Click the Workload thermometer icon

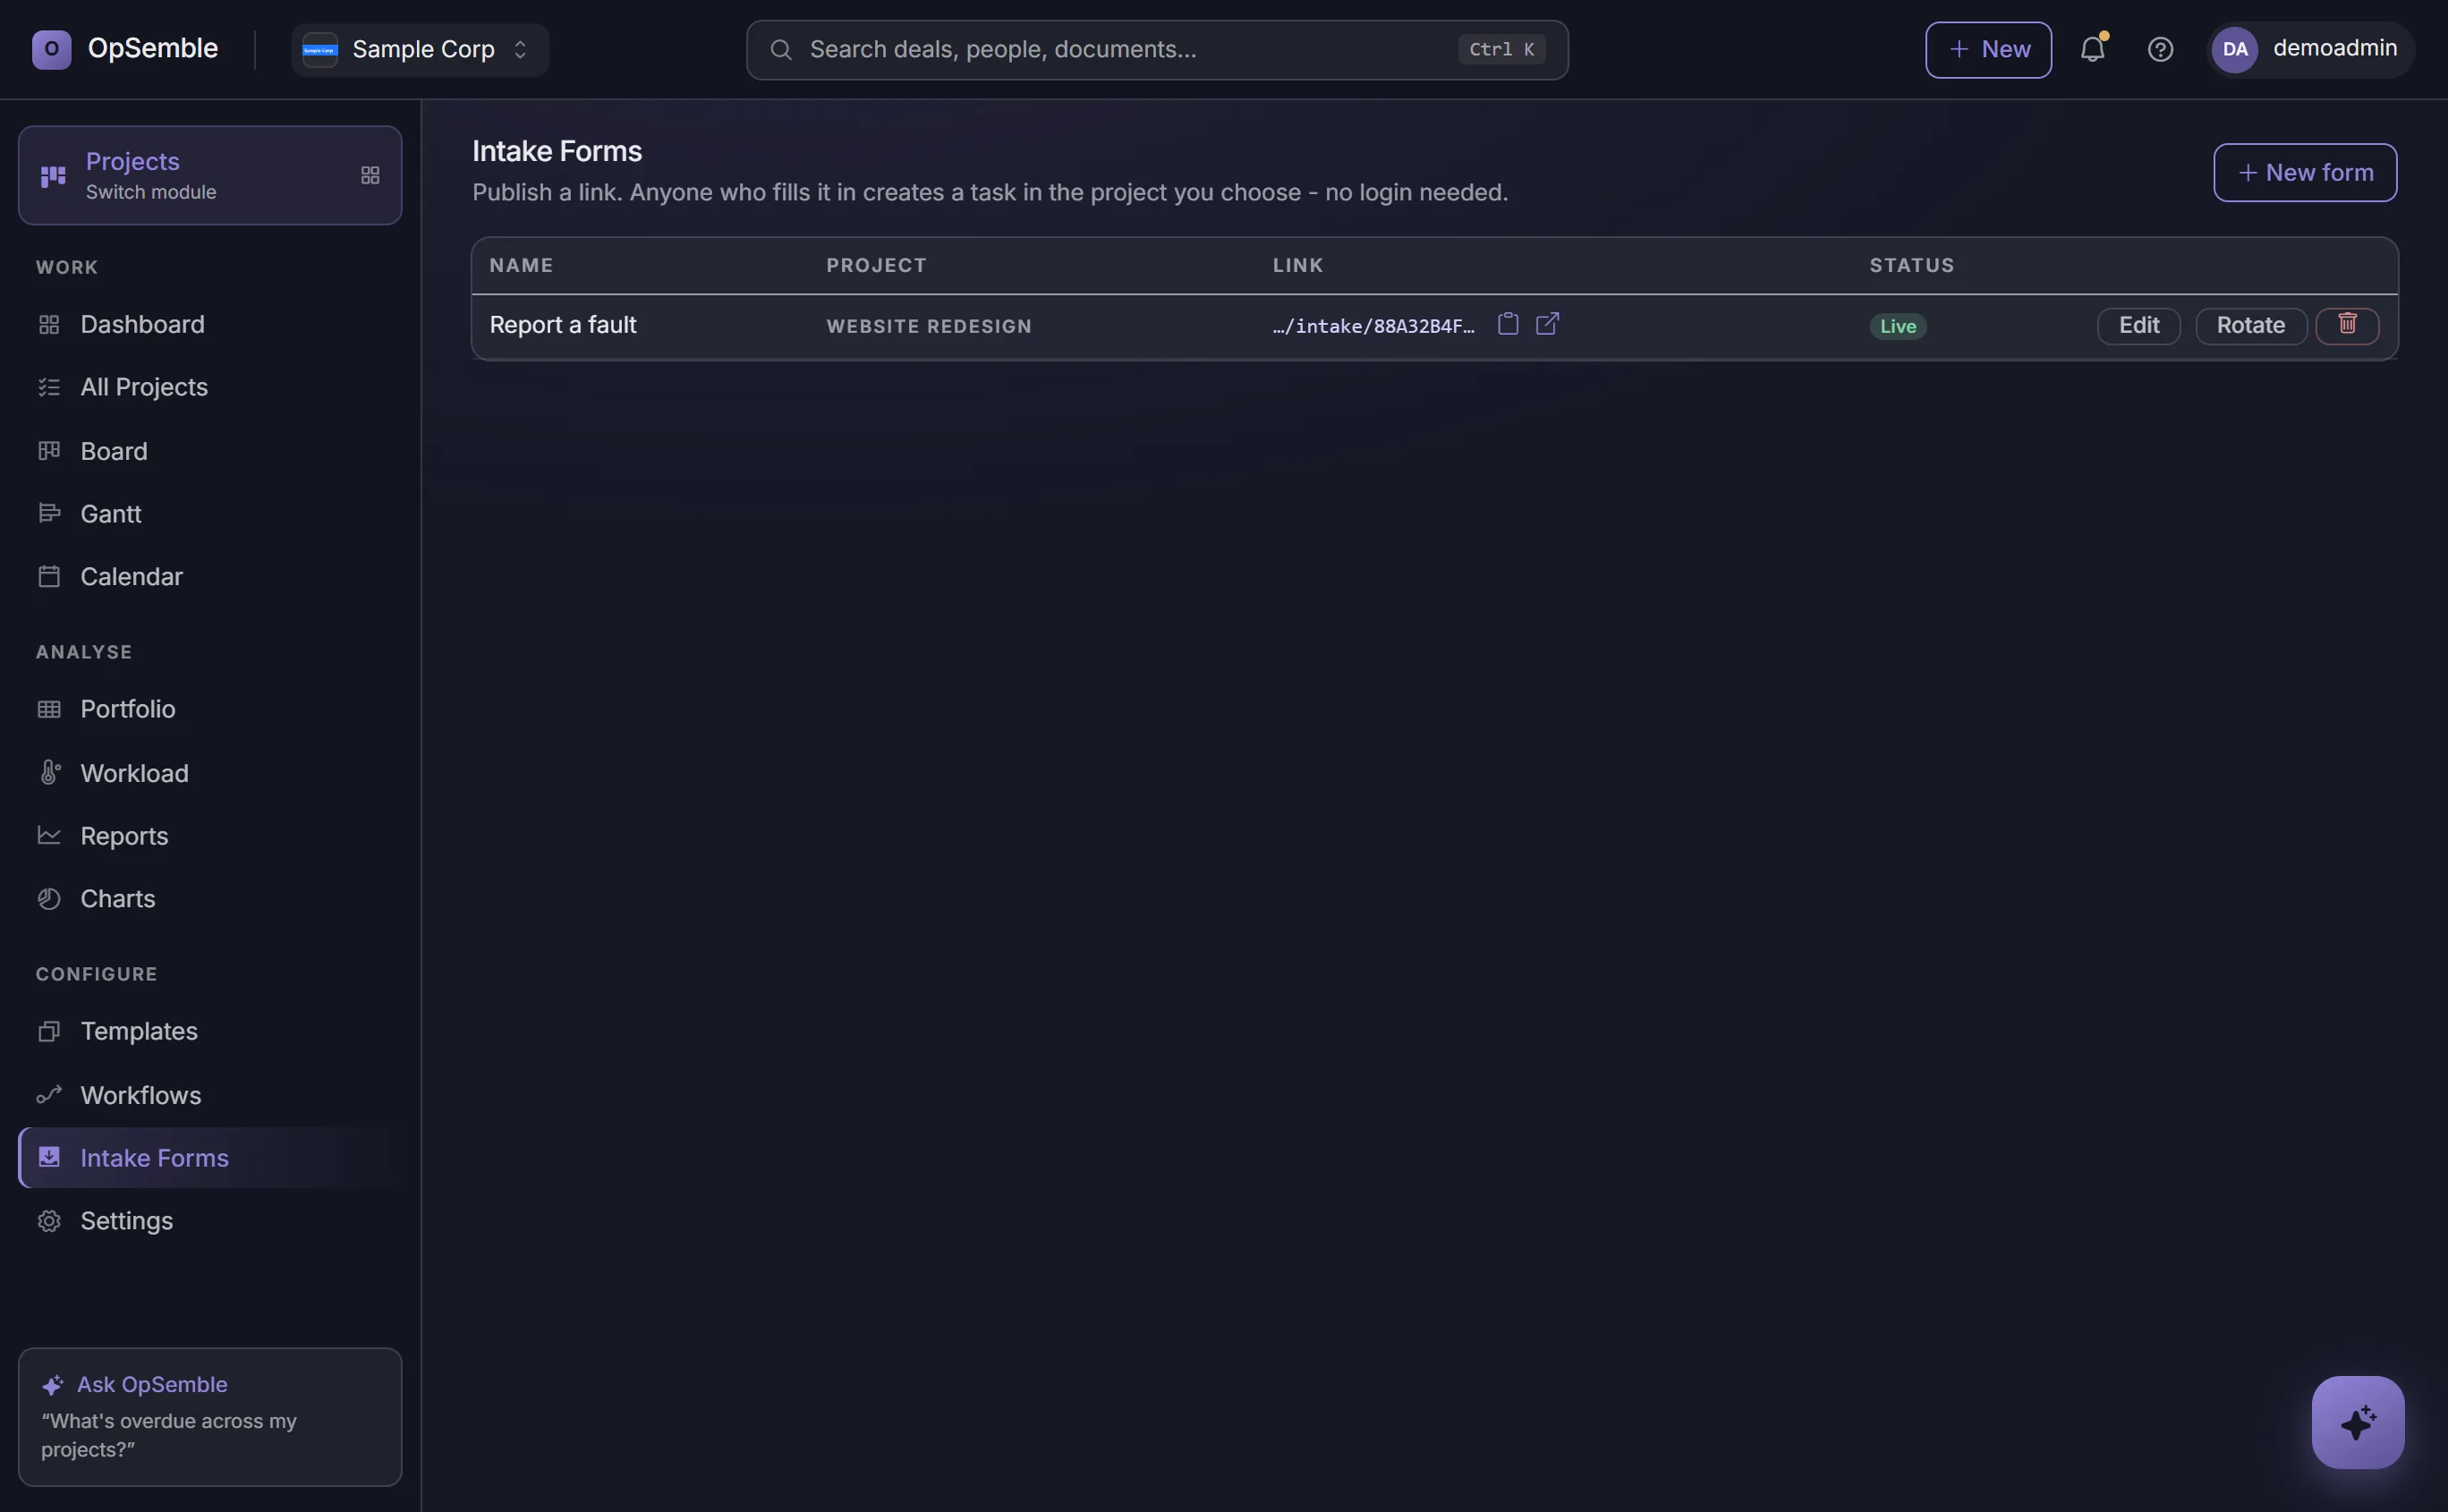coord(49,772)
